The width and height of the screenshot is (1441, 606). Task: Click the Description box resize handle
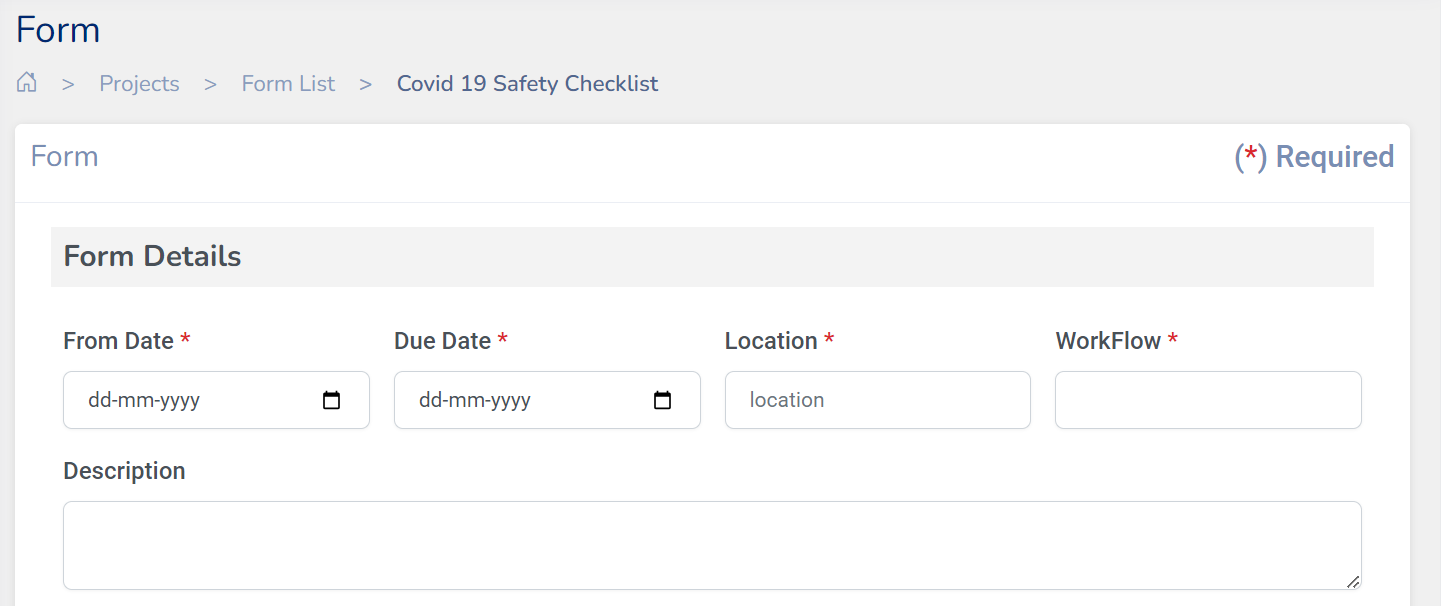point(1352,581)
